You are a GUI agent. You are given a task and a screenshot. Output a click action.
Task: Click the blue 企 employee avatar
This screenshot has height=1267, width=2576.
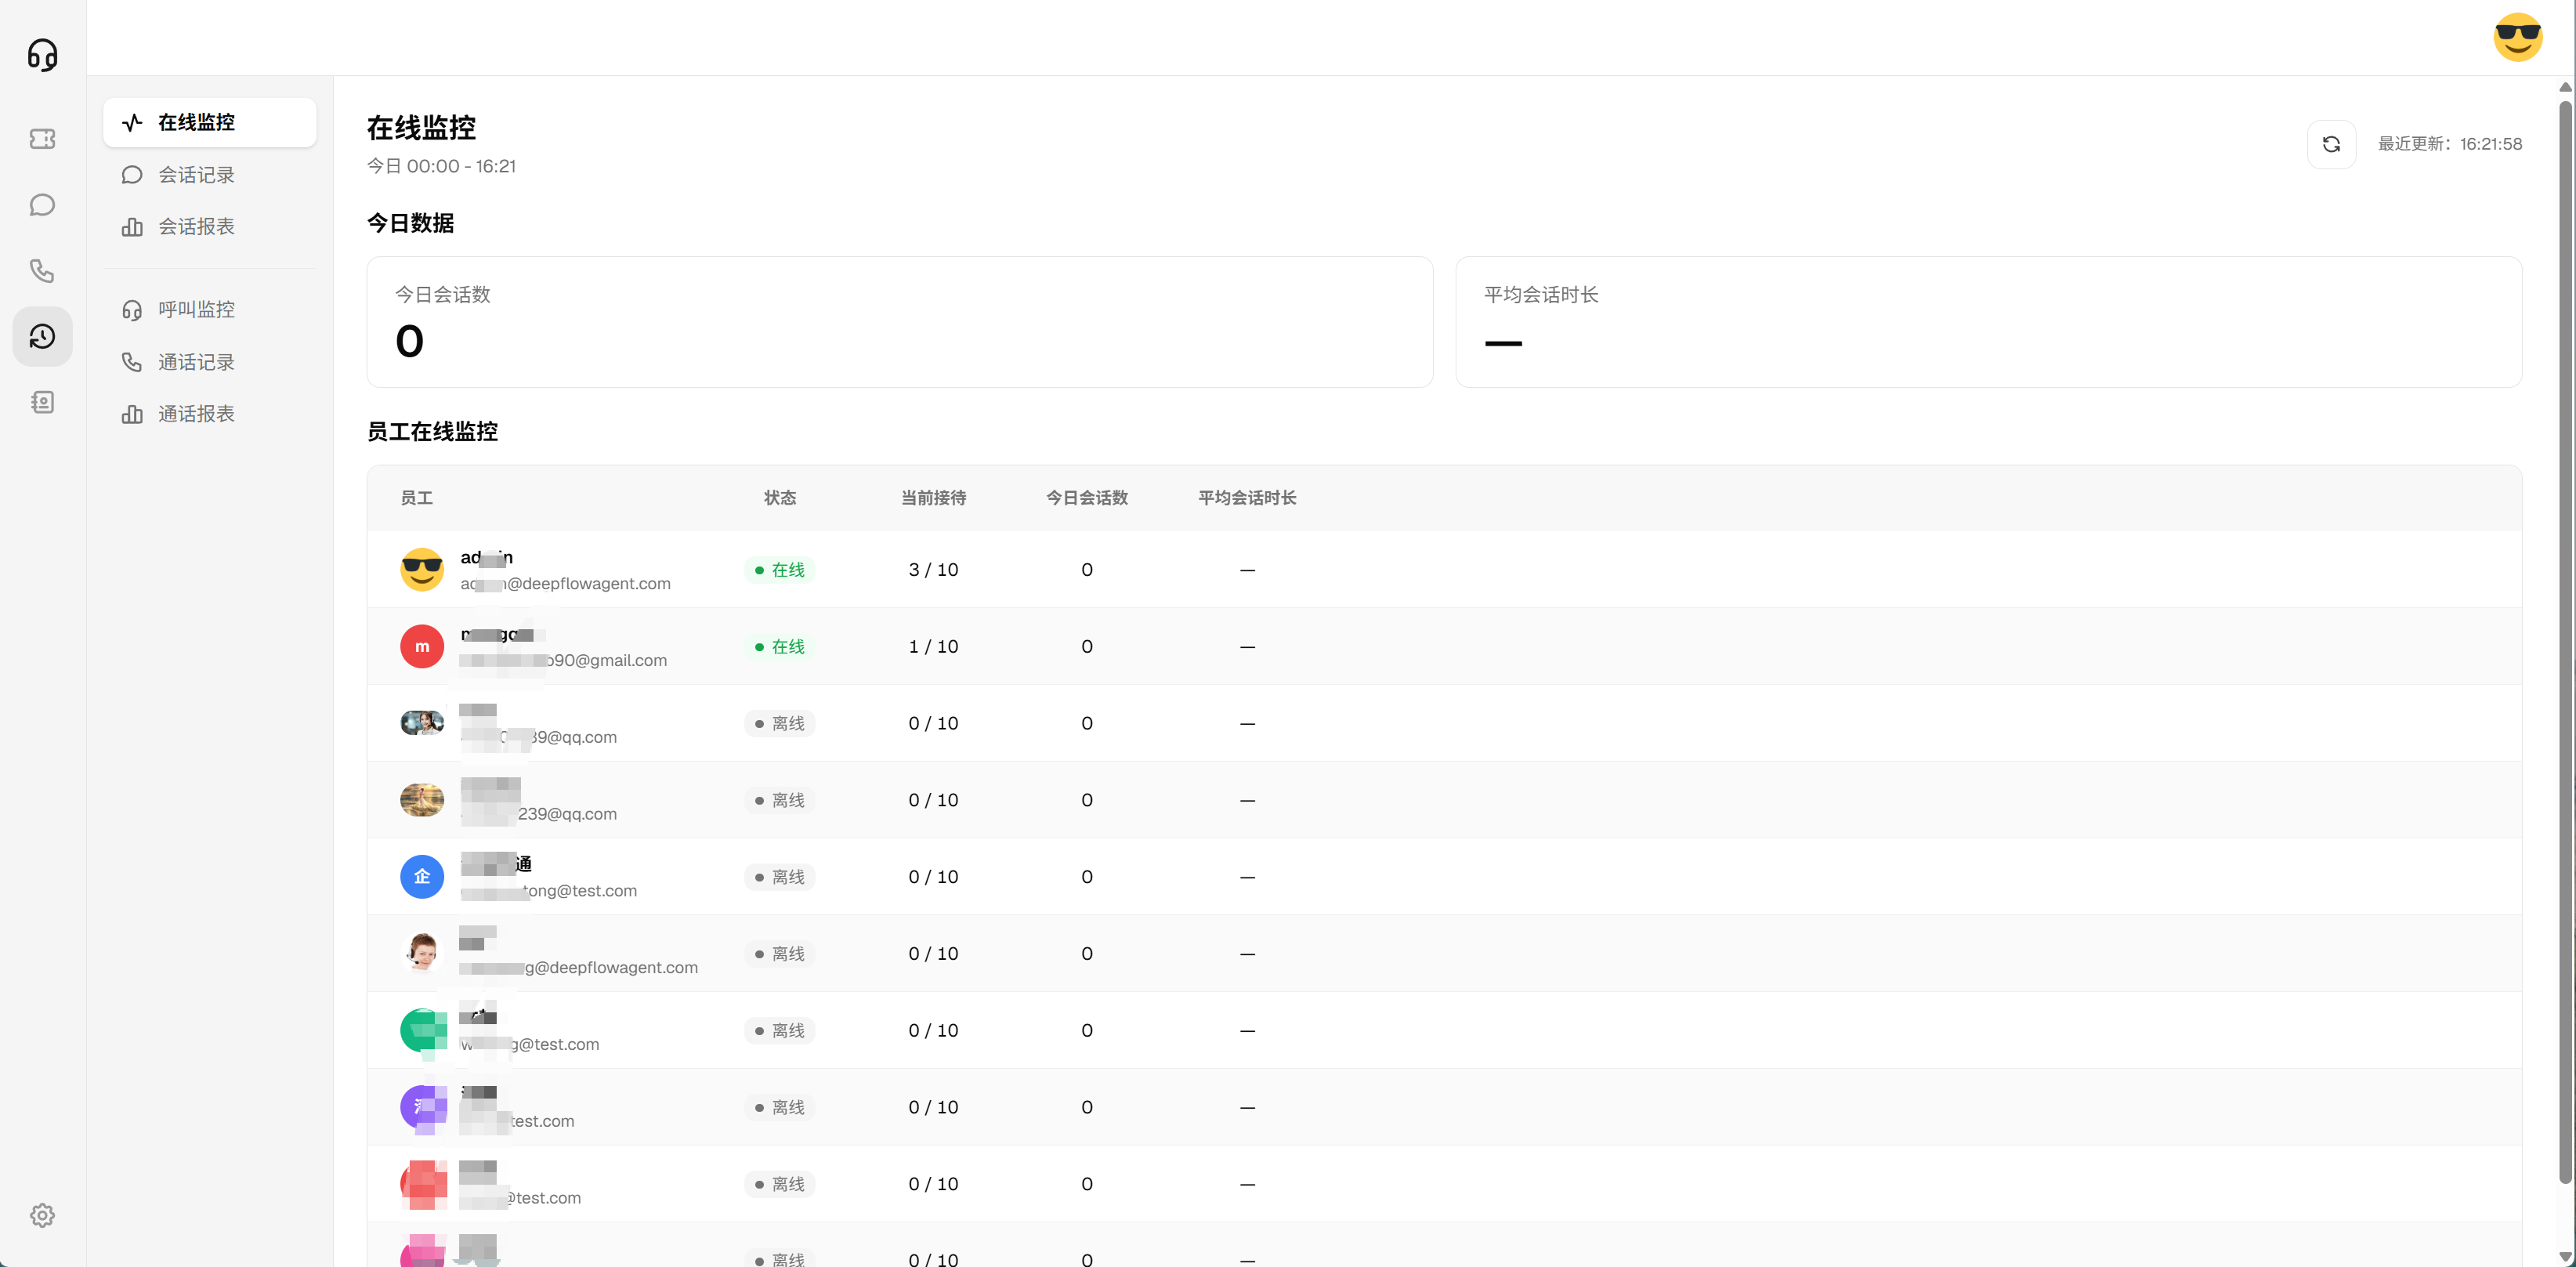pos(422,876)
